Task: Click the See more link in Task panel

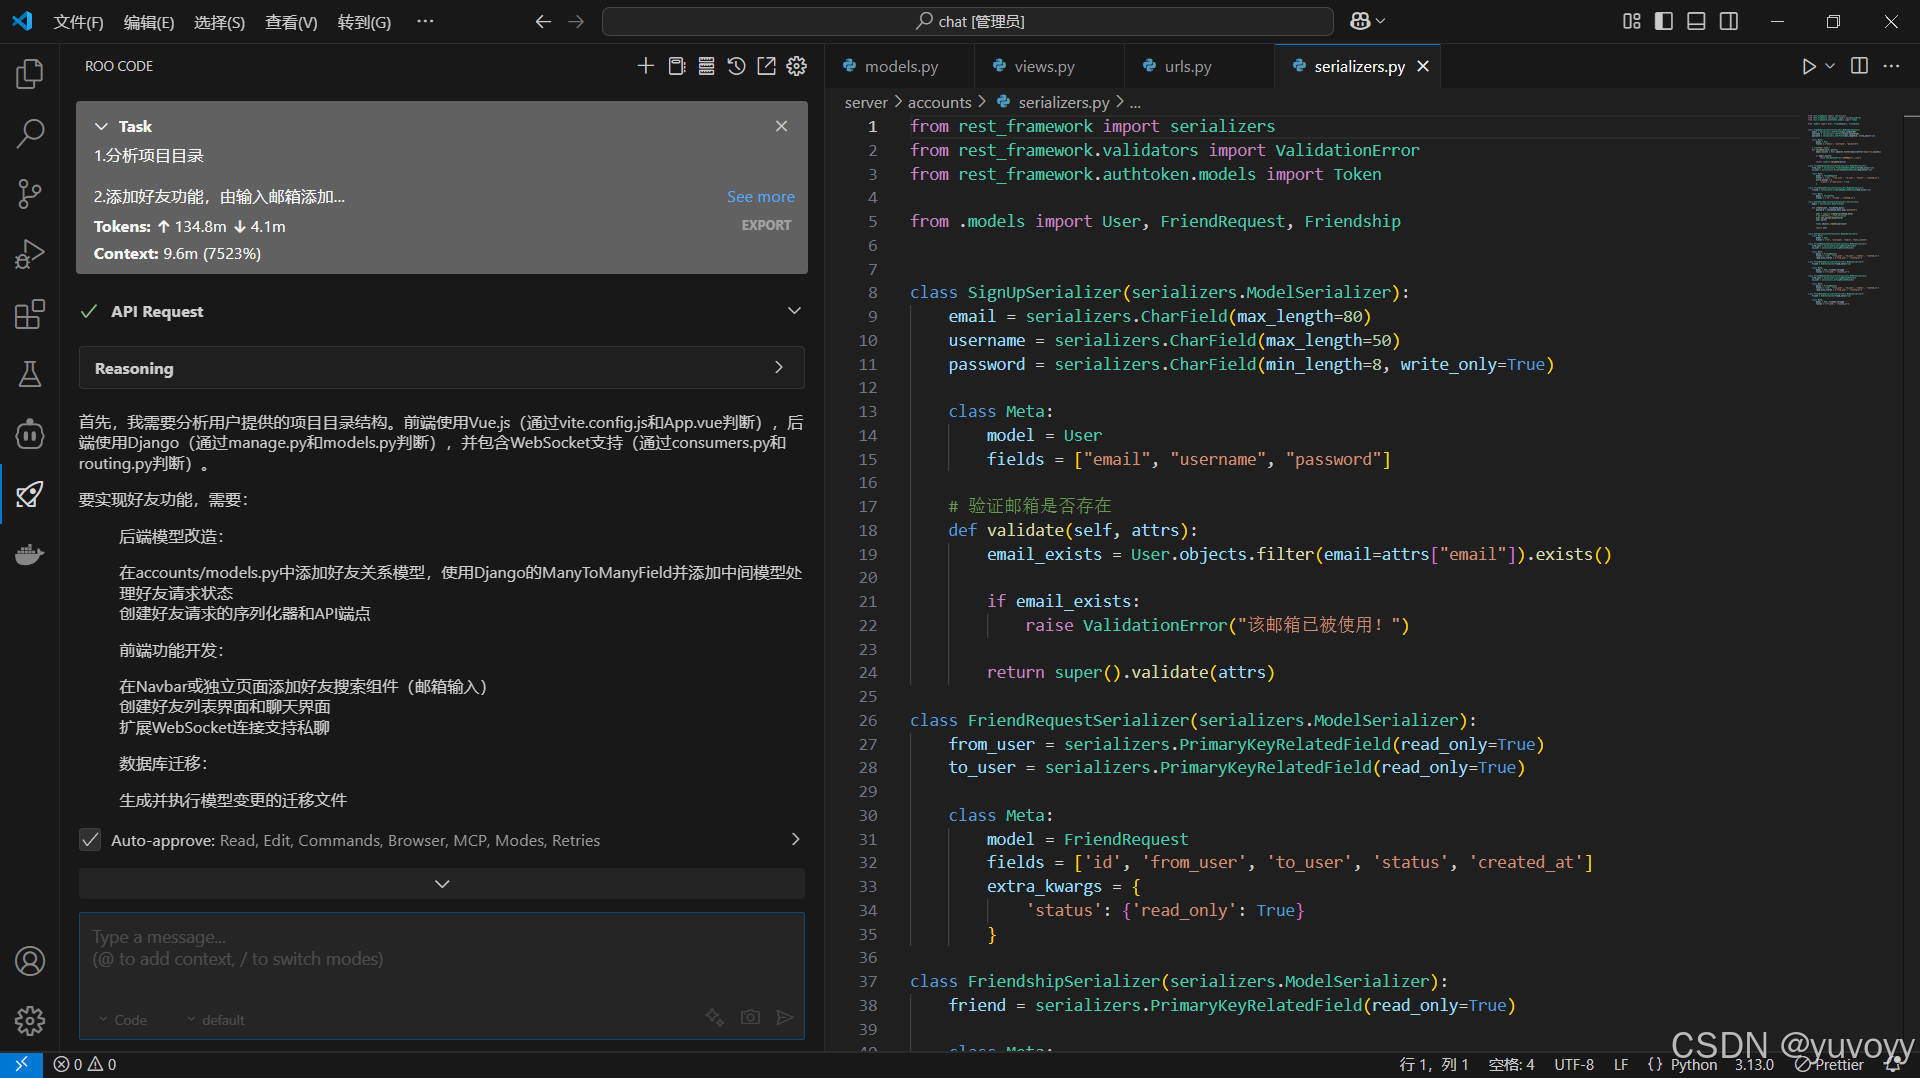Action: click(x=760, y=196)
